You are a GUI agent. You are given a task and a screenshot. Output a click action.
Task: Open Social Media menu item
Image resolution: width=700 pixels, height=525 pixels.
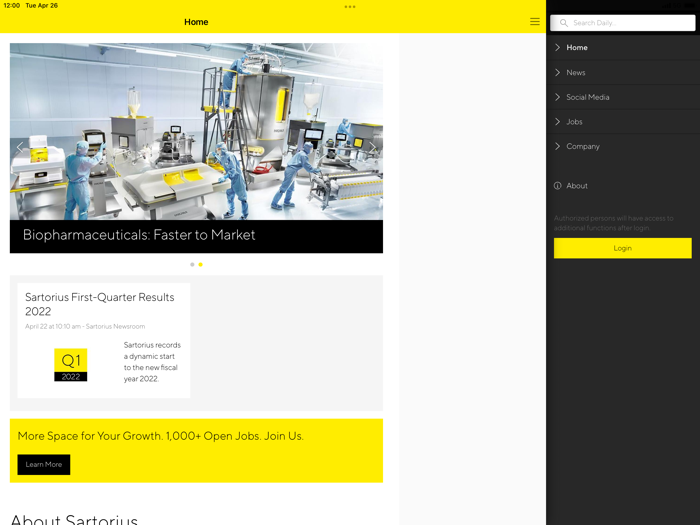(623, 97)
